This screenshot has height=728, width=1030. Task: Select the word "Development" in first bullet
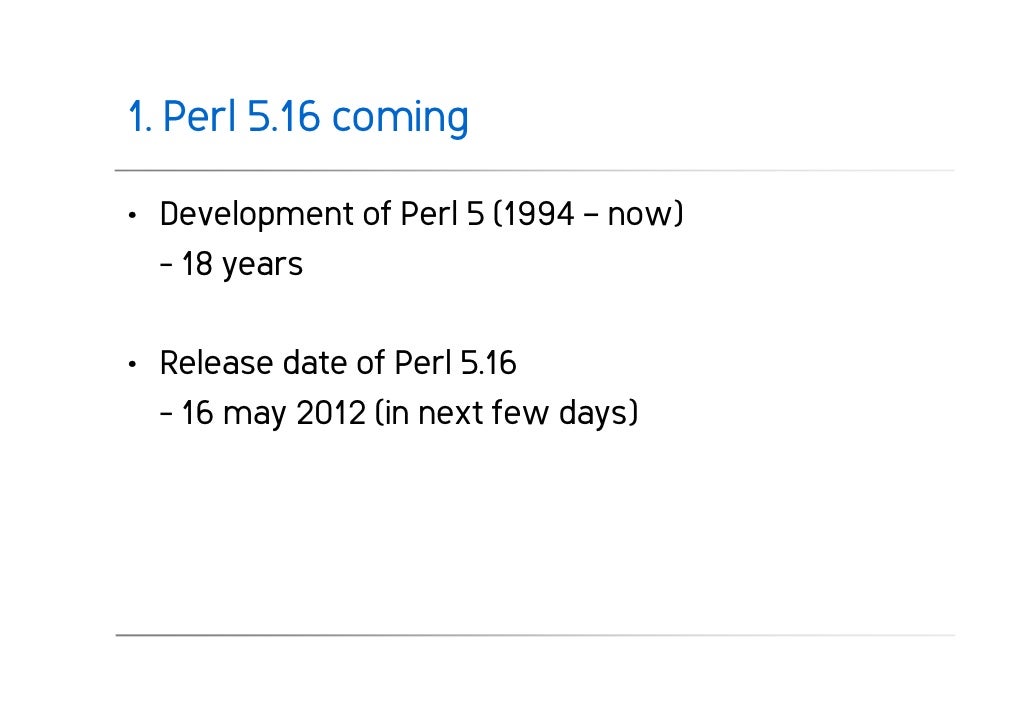[x=257, y=216]
